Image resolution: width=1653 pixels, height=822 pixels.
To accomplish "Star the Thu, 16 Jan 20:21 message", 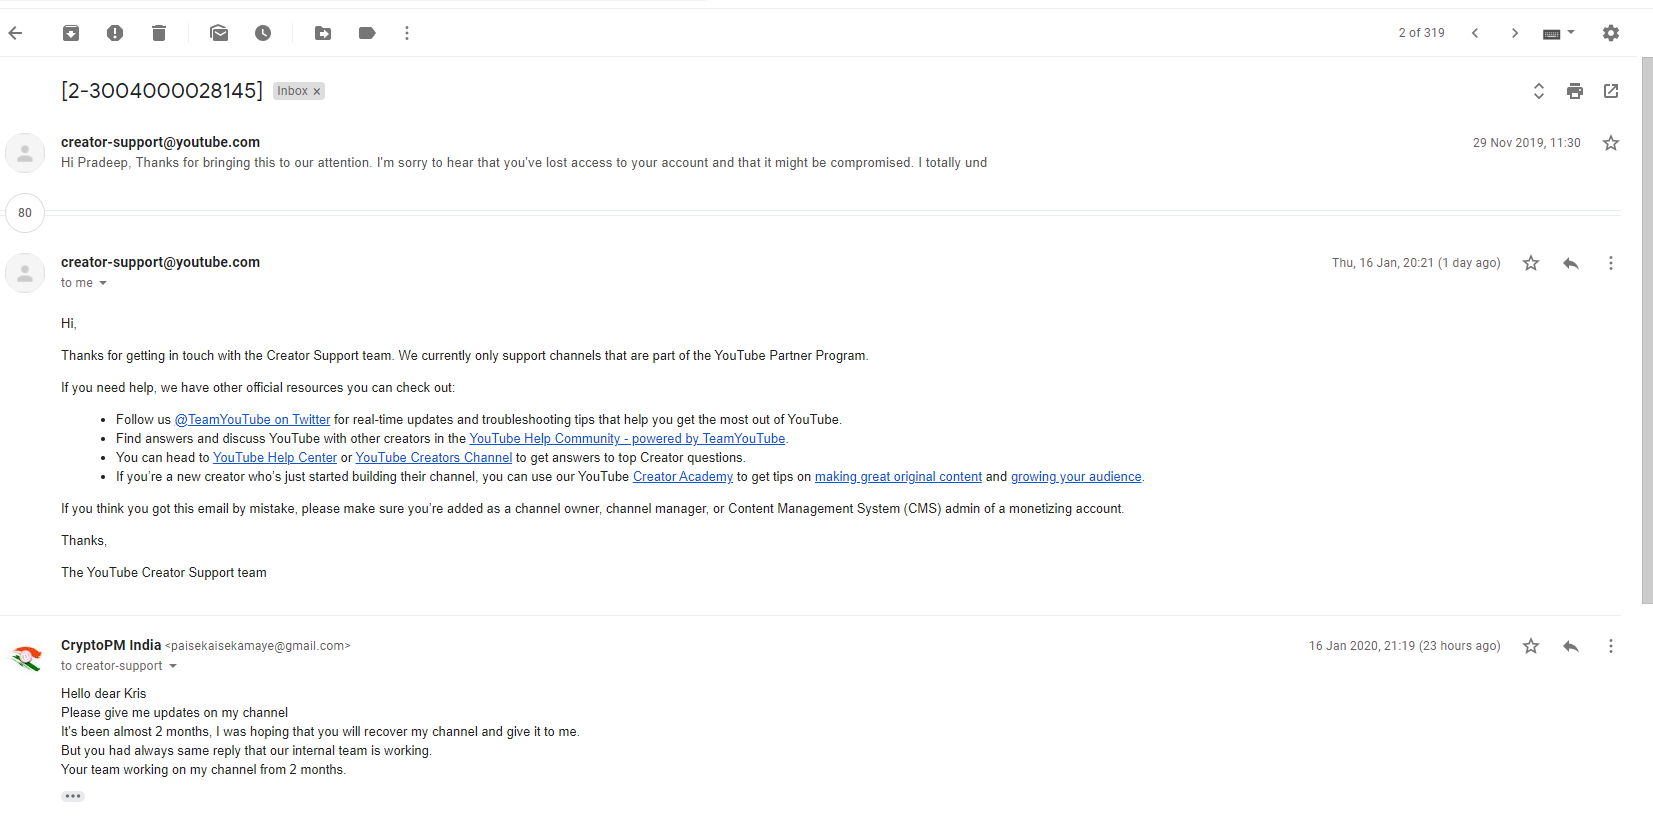I will (1531, 263).
